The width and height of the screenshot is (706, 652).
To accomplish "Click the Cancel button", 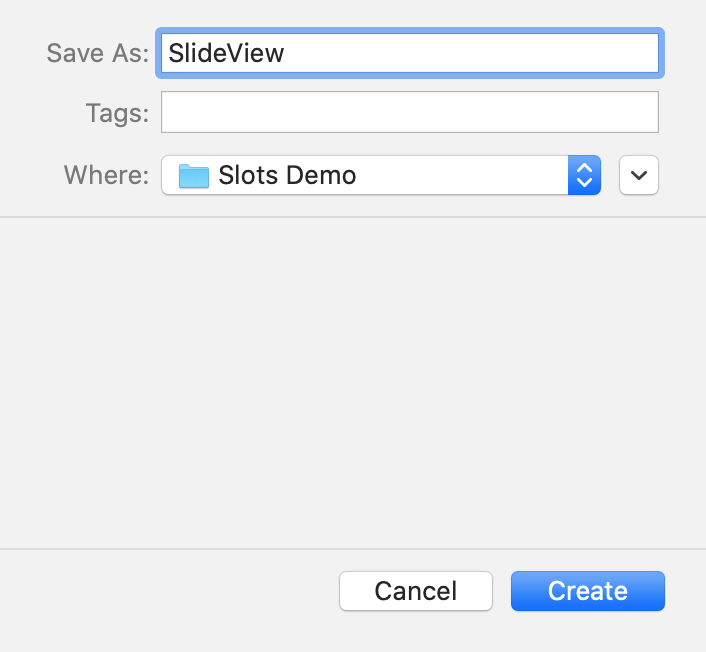I will [x=416, y=591].
